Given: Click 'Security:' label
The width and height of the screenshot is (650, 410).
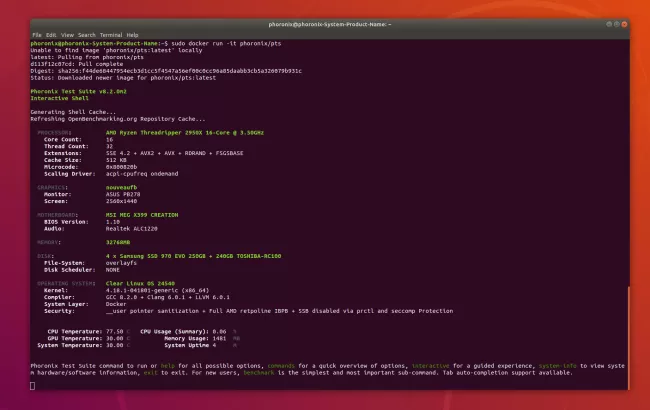Looking at the screenshot, I should click(x=59, y=311).
